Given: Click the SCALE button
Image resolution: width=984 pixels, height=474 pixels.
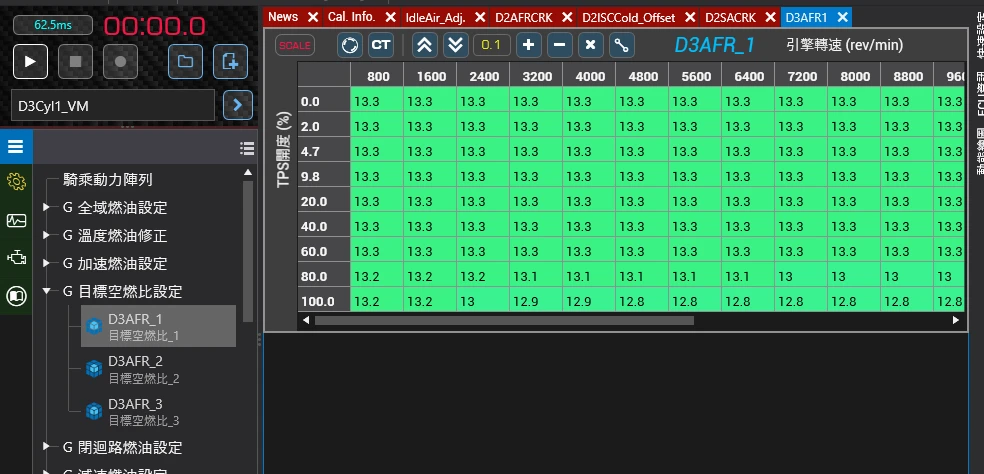Looking at the screenshot, I should coord(295,45).
